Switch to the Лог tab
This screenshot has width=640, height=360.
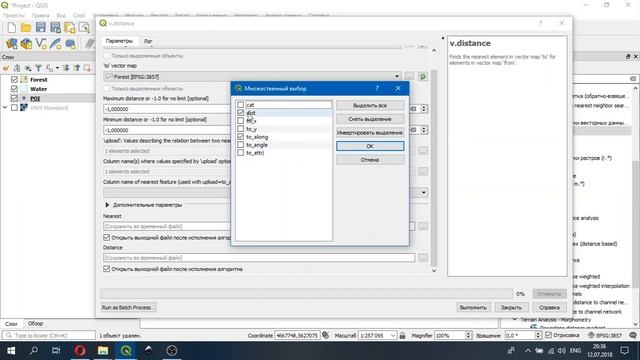pos(148,41)
